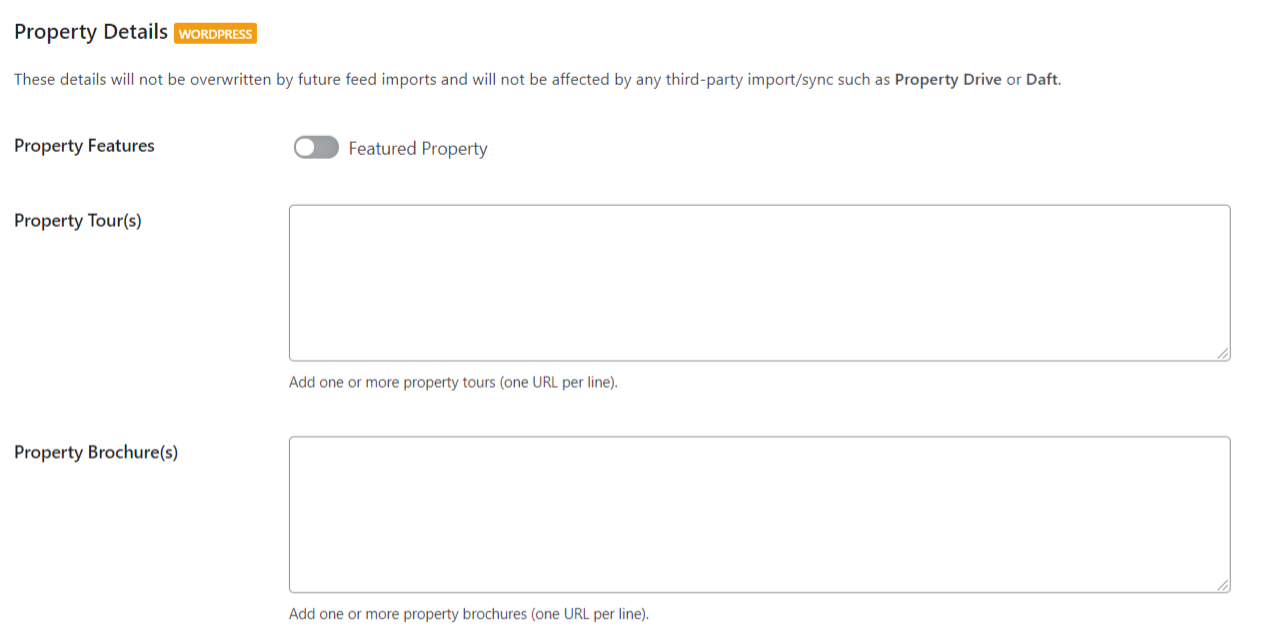Focus the Property Brochure(s) text area
The height and width of the screenshot is (638, 1261).
759,514
